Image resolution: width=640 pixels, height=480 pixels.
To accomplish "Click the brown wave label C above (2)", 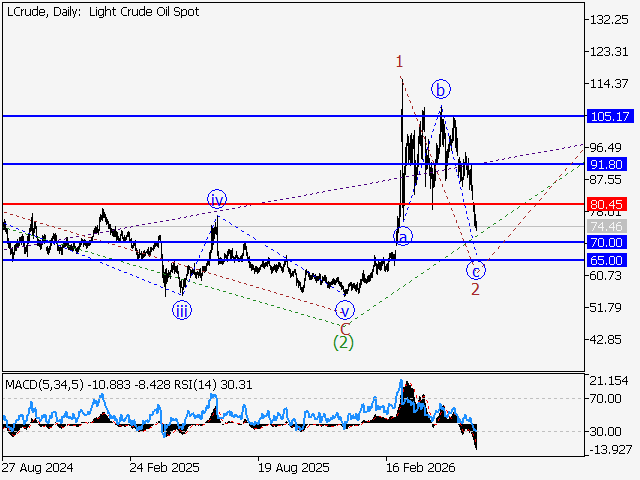I will pyautogui.click(x=345, y=329).
